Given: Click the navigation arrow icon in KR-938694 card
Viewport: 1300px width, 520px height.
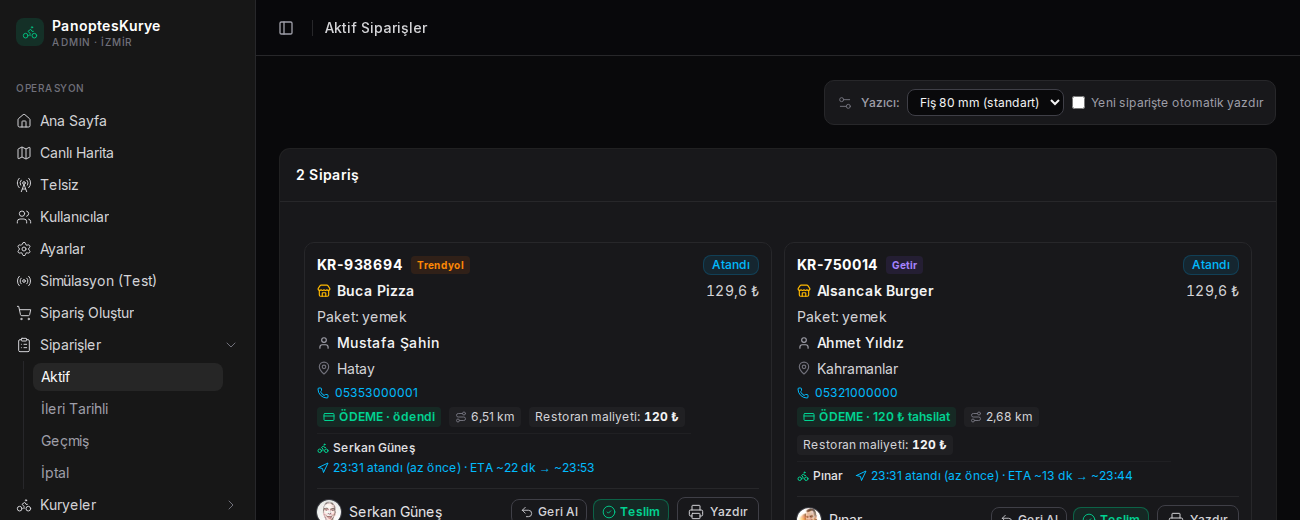Looking at the screenshot, I should point(323,468).
